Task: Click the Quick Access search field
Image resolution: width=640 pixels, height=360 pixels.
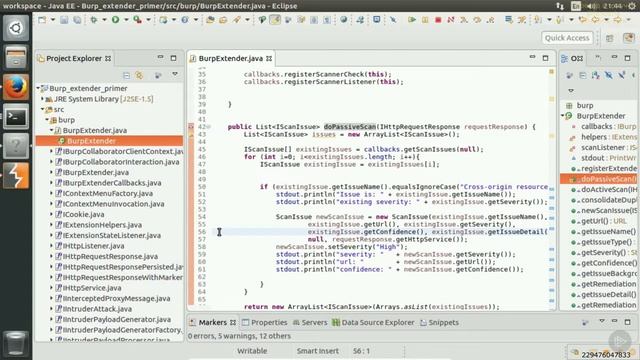Action: tap(567, 38)
